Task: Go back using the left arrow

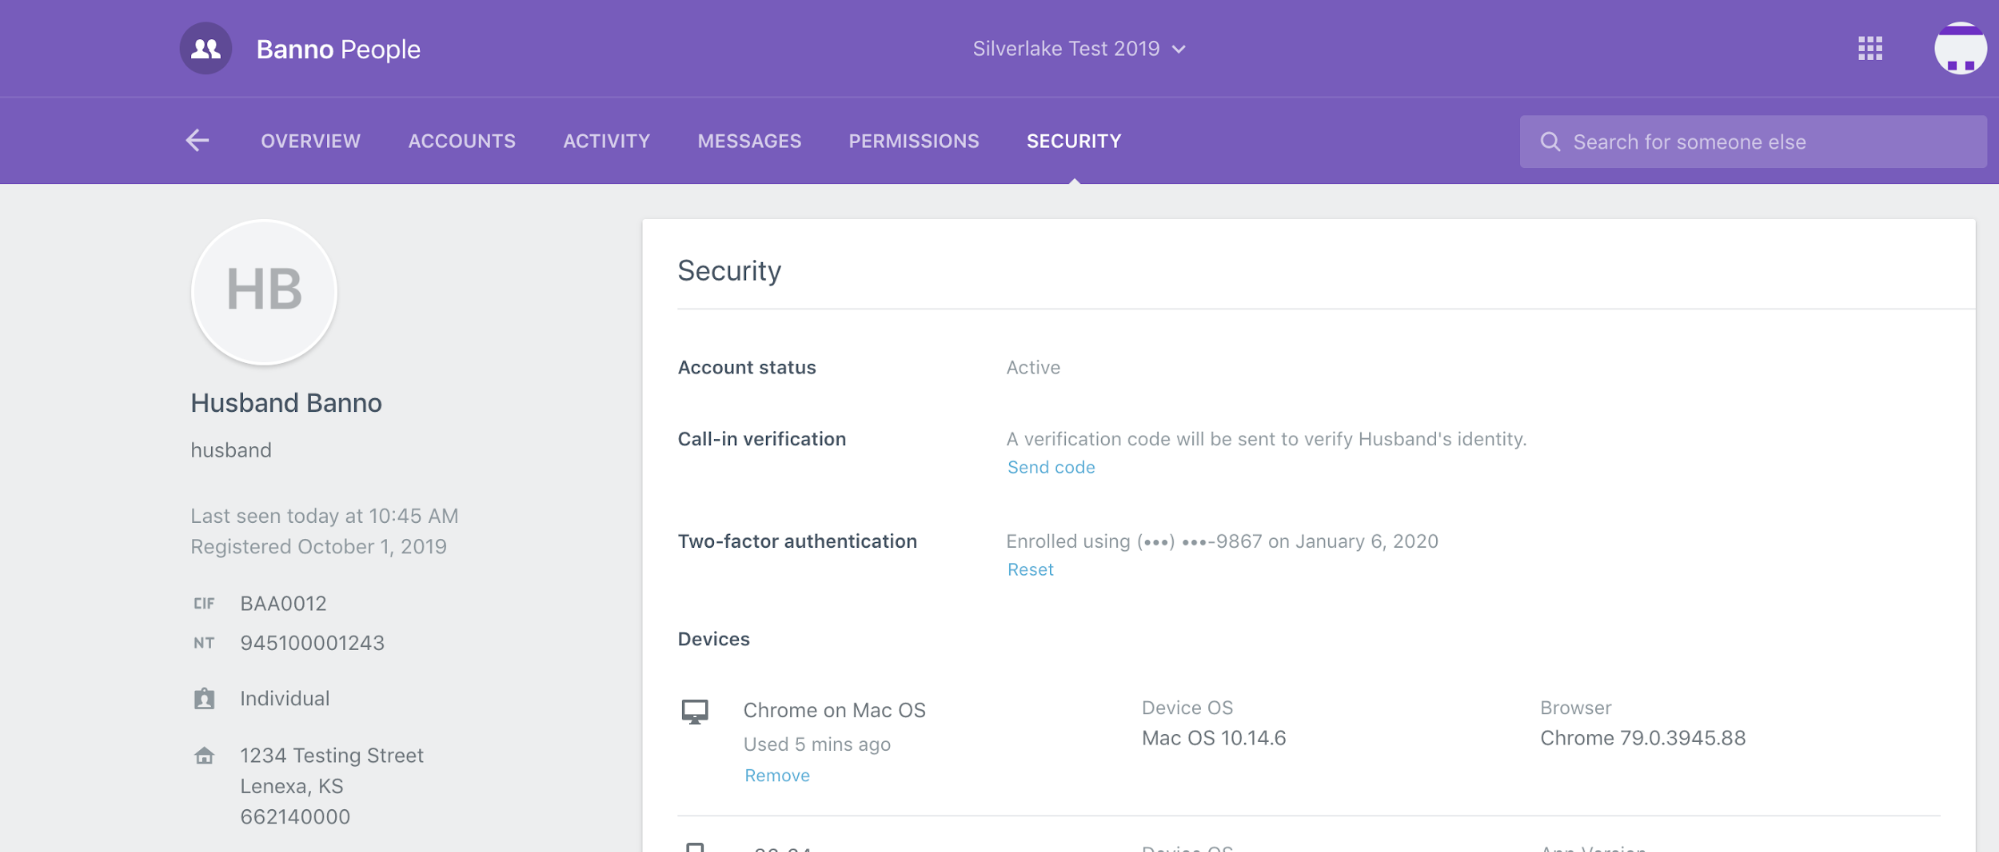Action: pos(197,141)
